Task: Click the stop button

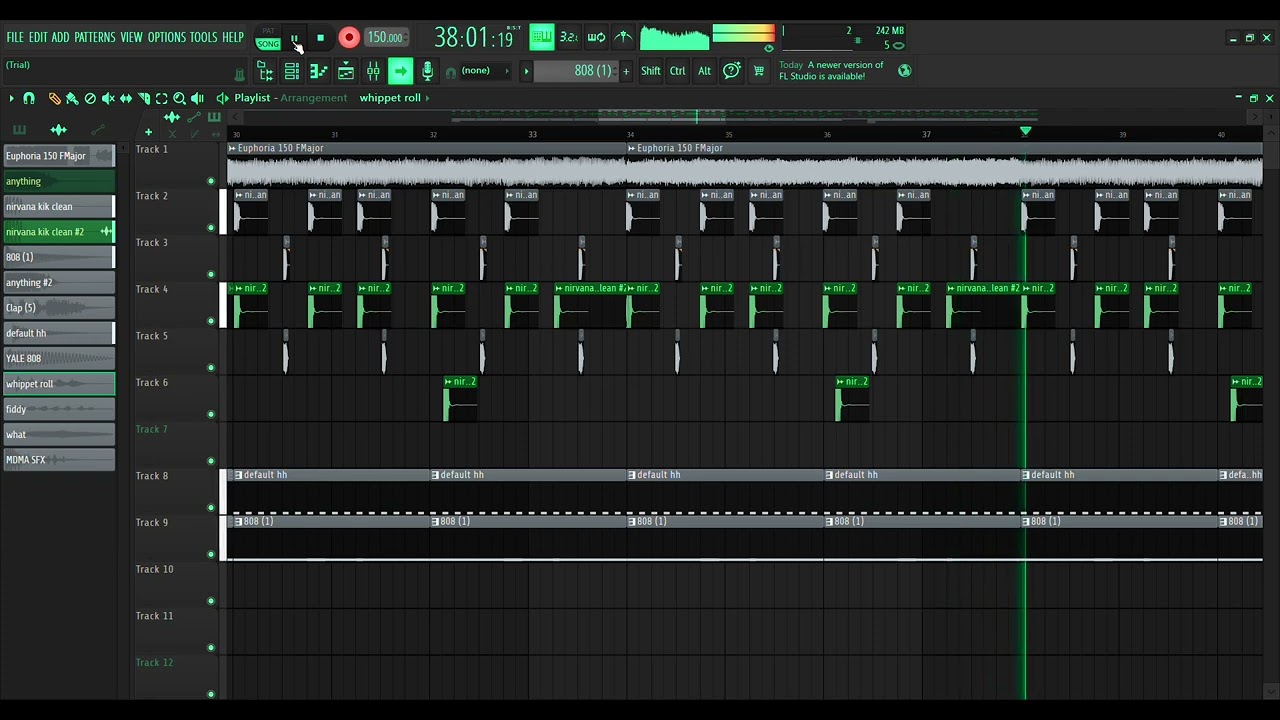Action: (320, 38)
